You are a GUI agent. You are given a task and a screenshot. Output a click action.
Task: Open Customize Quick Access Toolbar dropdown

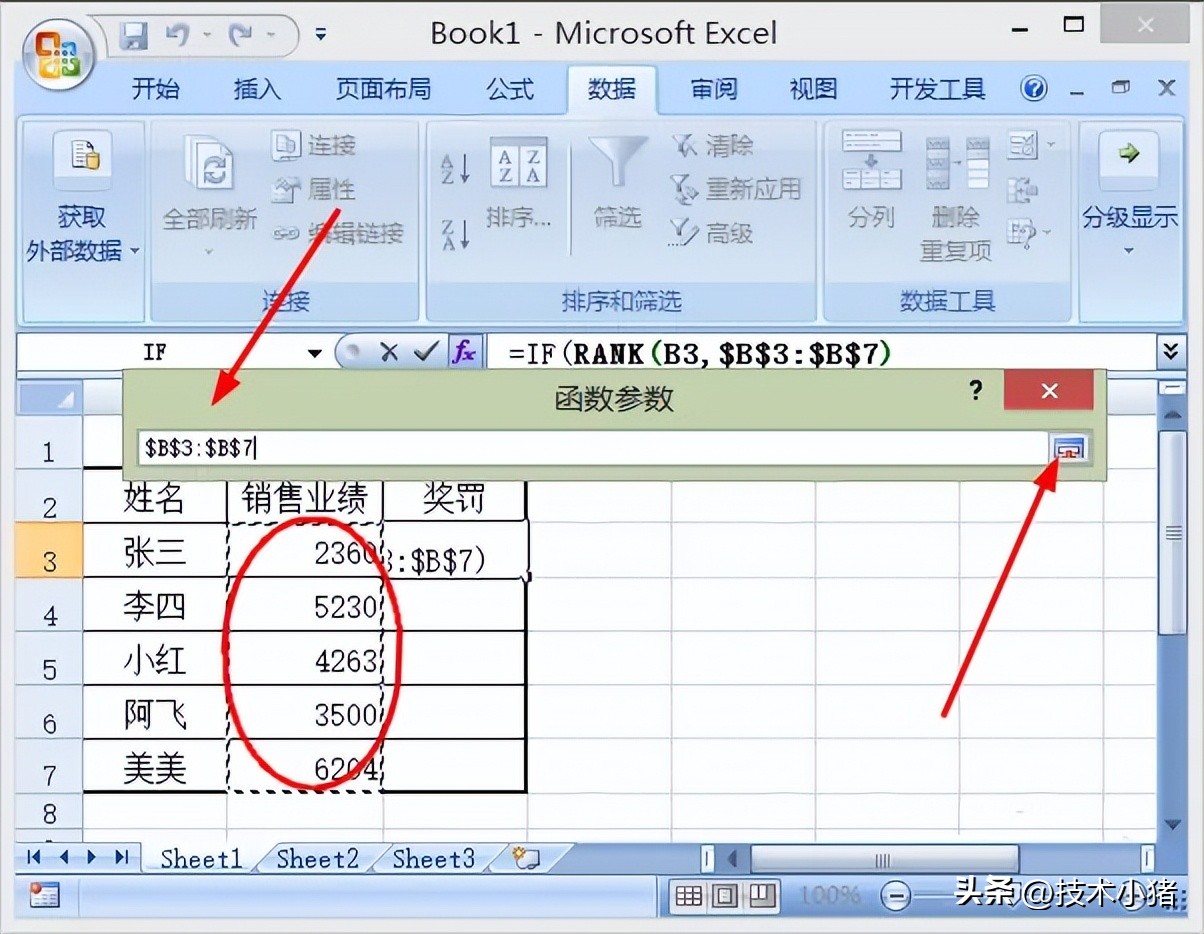(x=321, y=35)
